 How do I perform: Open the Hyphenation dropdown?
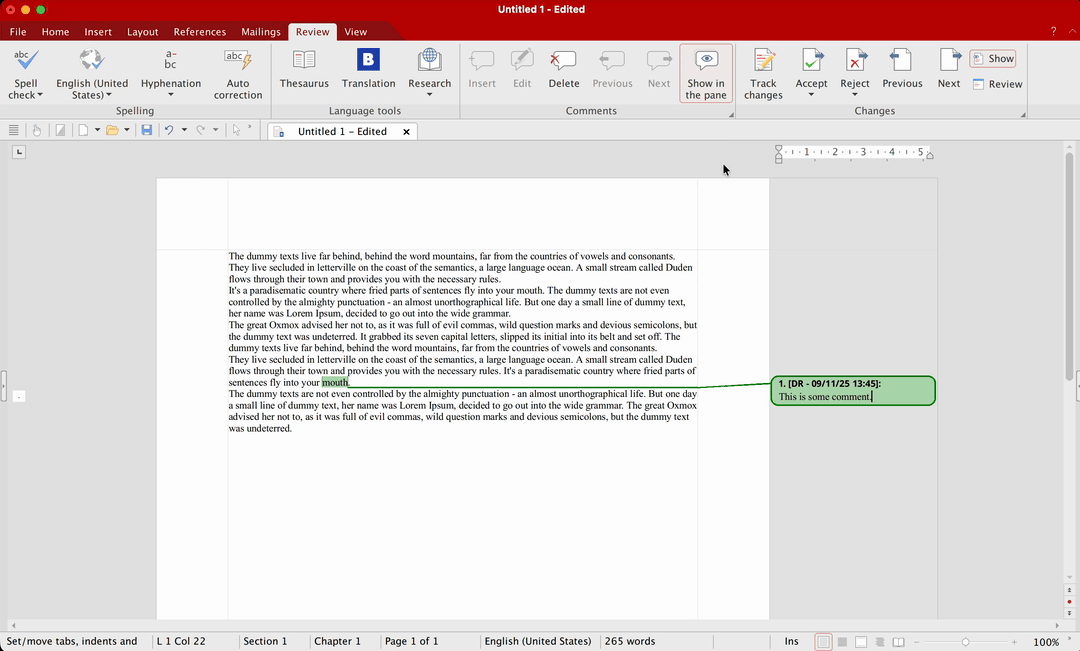pos(171,95)
